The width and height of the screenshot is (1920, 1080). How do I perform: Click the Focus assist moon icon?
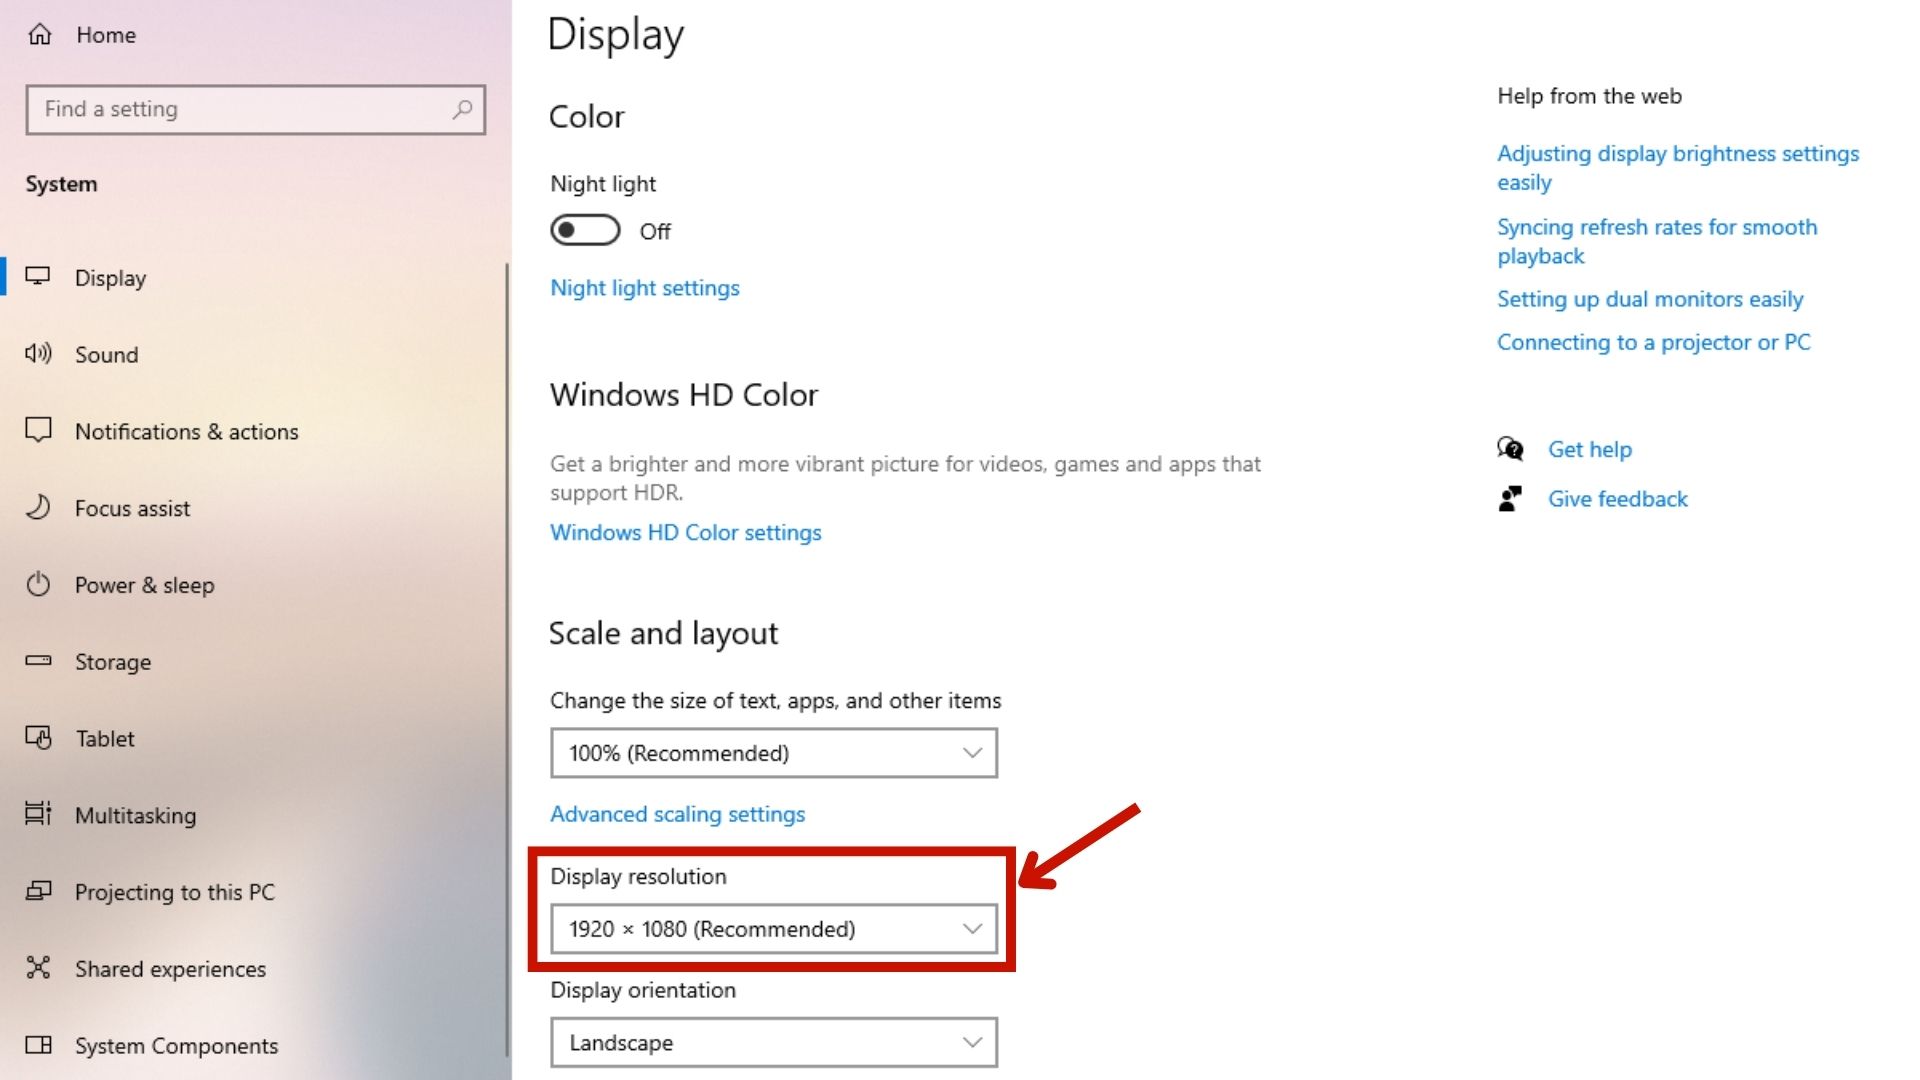click(38, 507)
